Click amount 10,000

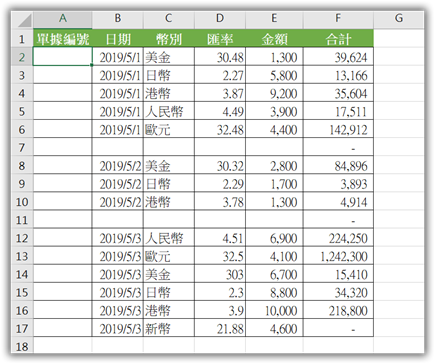pos(281,311)
